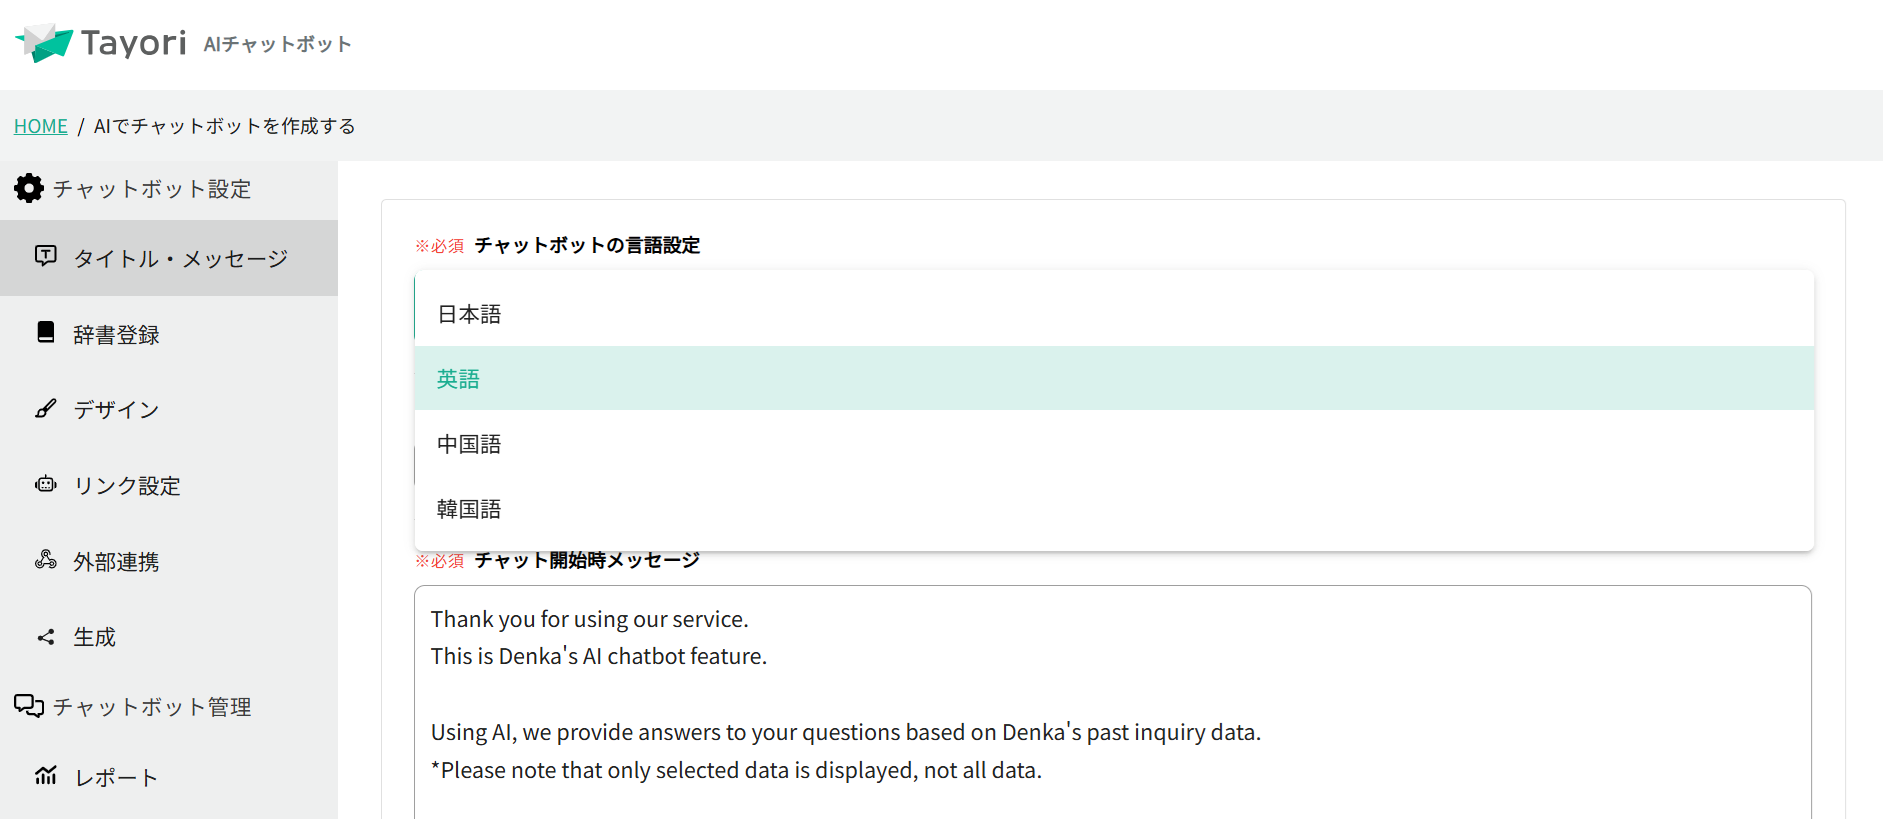Choose 英語 in the language list
This screenshot has height=819, width=1883.
point(458,379)
